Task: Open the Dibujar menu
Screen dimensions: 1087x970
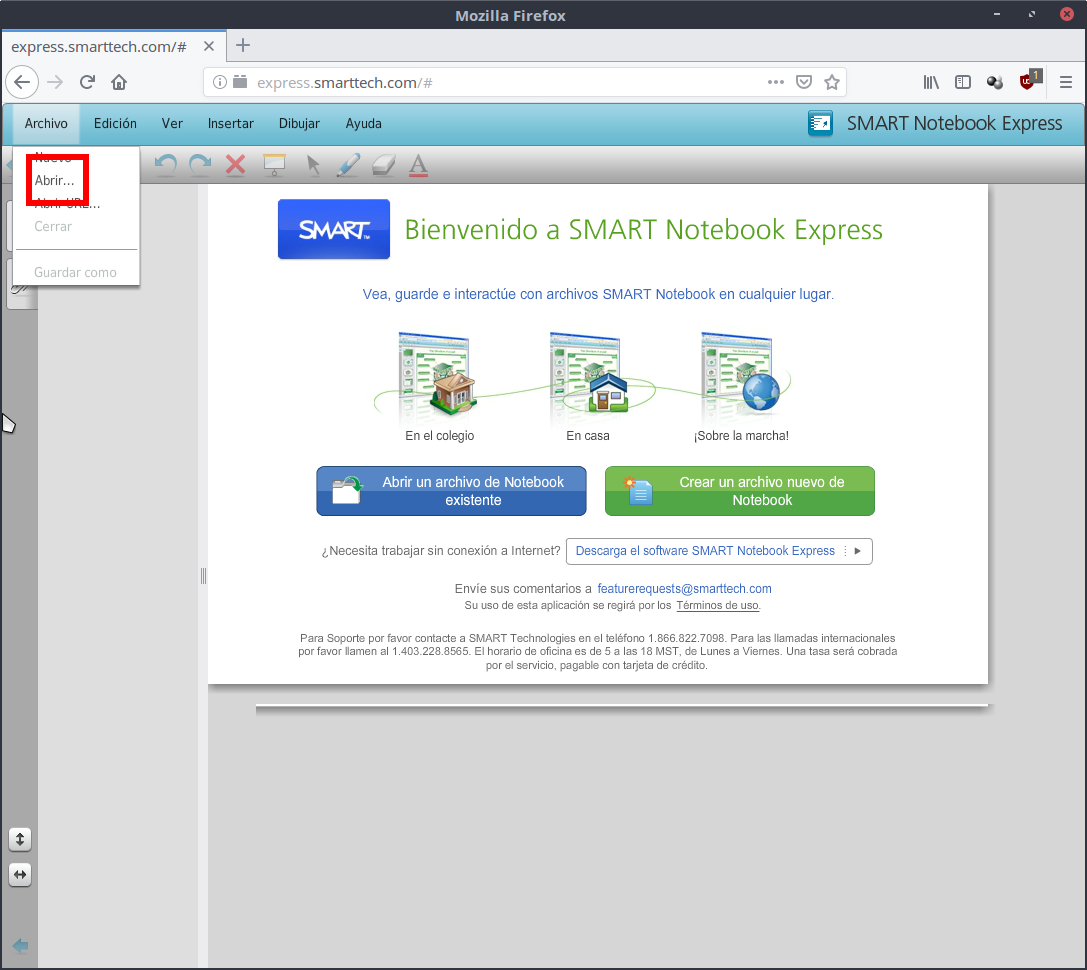Action: coord(299,124)
